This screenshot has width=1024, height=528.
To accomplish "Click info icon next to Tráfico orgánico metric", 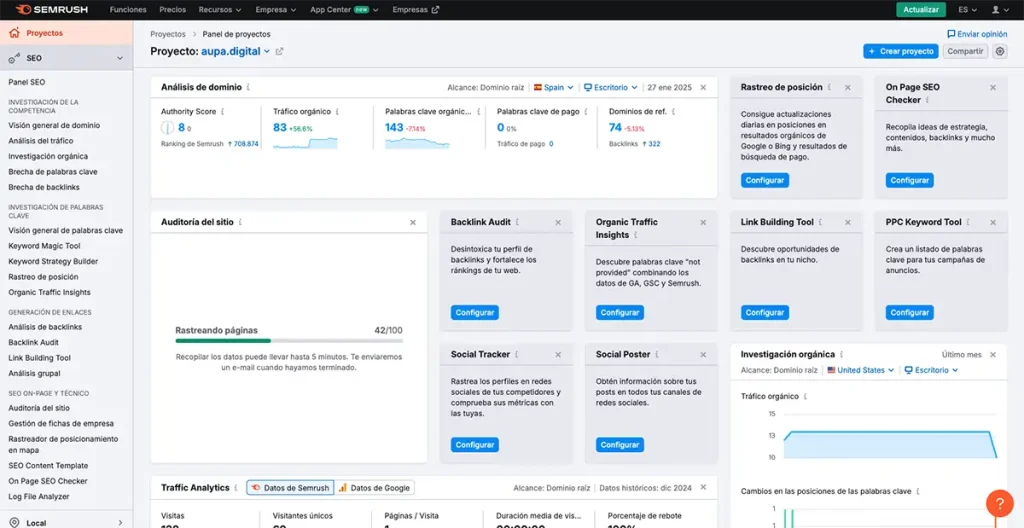I will pos(338,112).
